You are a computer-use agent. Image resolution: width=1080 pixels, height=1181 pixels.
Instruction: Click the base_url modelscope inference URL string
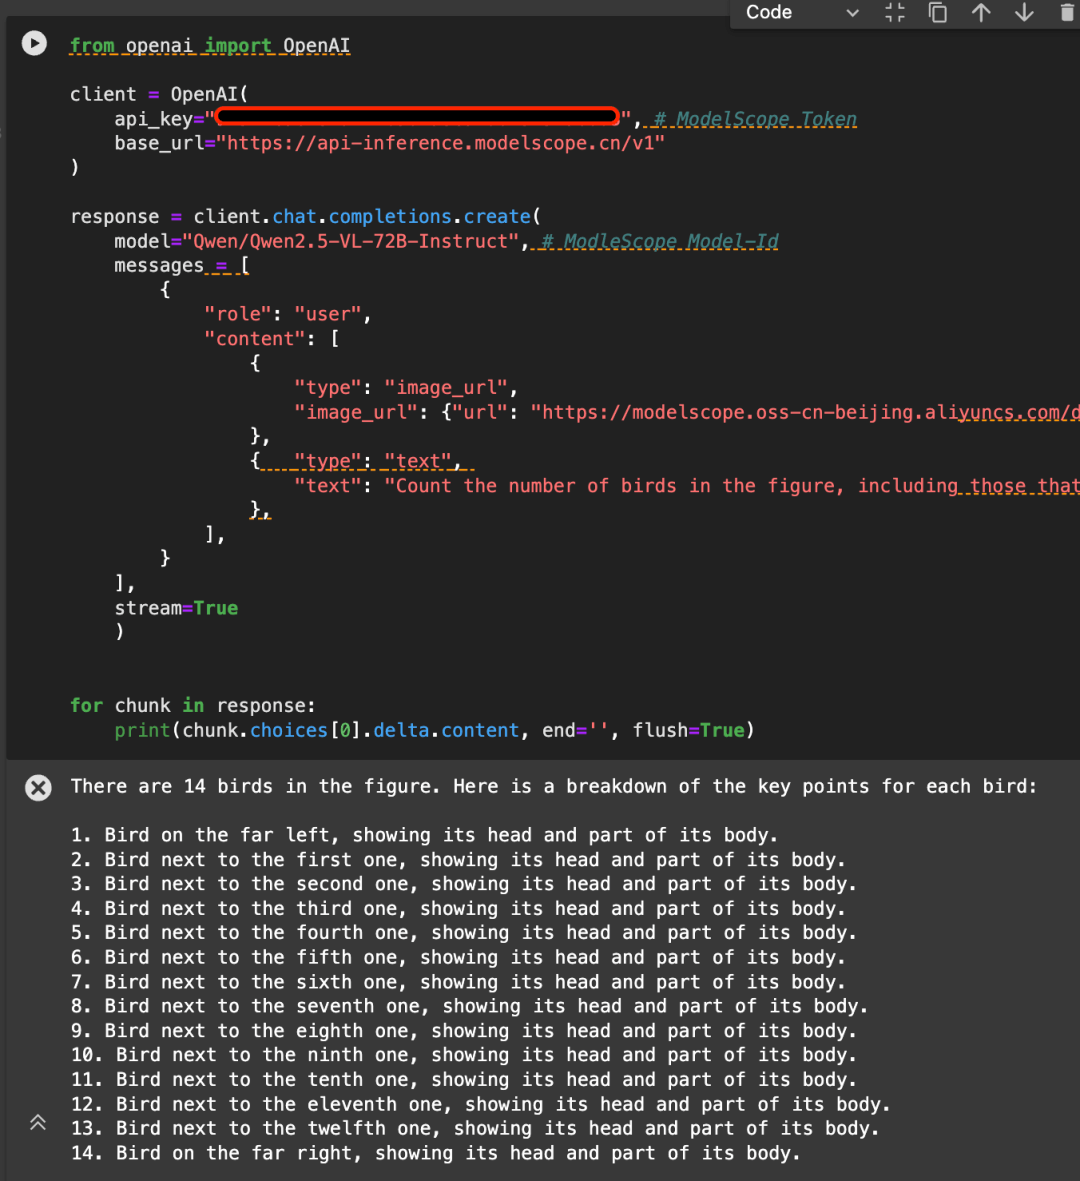click(x=441, y=143)
